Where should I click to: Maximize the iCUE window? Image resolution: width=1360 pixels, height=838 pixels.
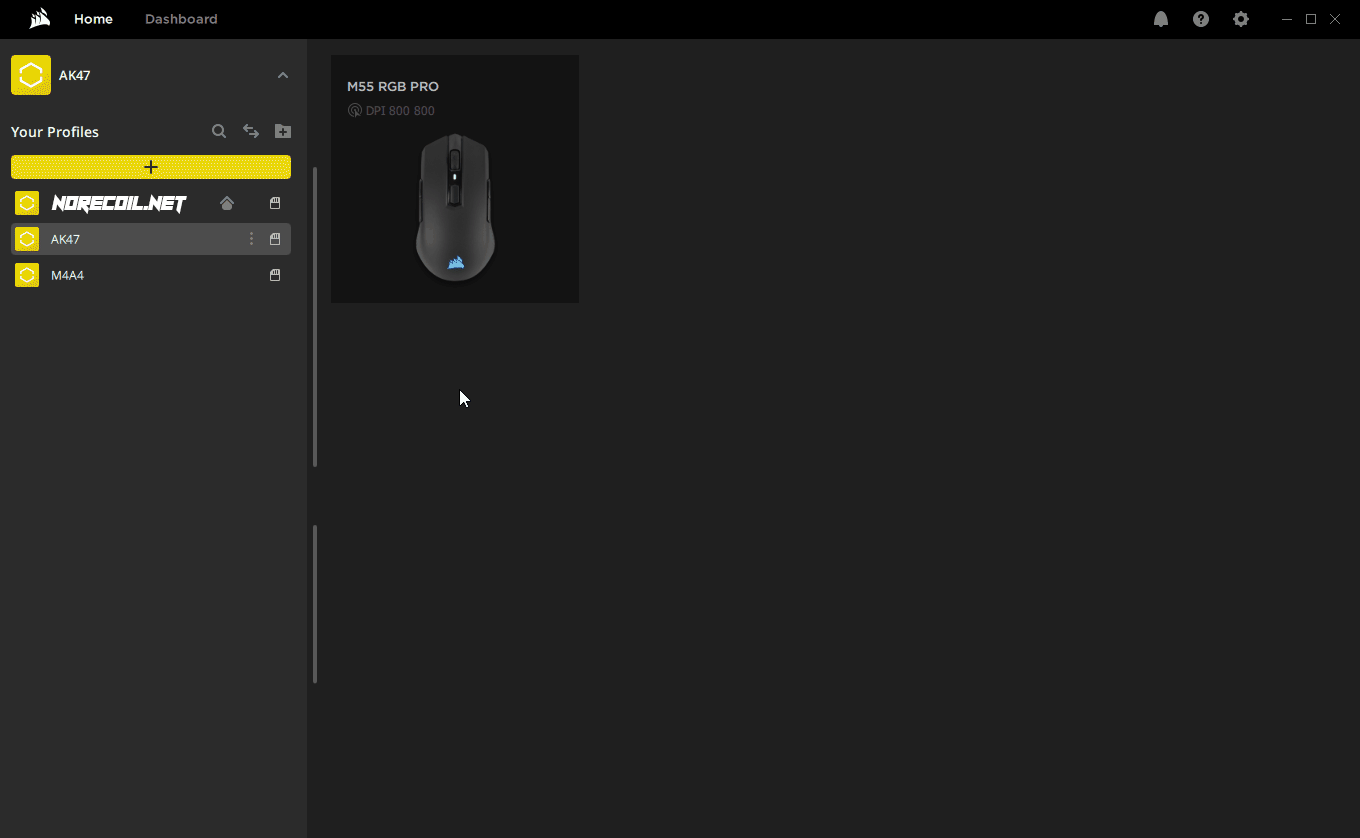click(1311, 19)
